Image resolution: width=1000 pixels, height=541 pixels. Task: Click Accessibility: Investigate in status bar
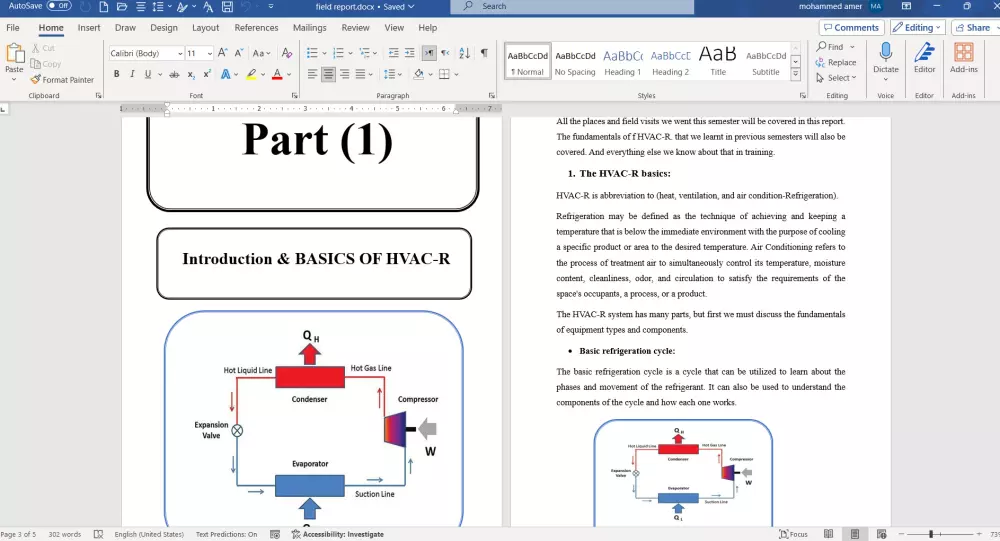(337, 535)
